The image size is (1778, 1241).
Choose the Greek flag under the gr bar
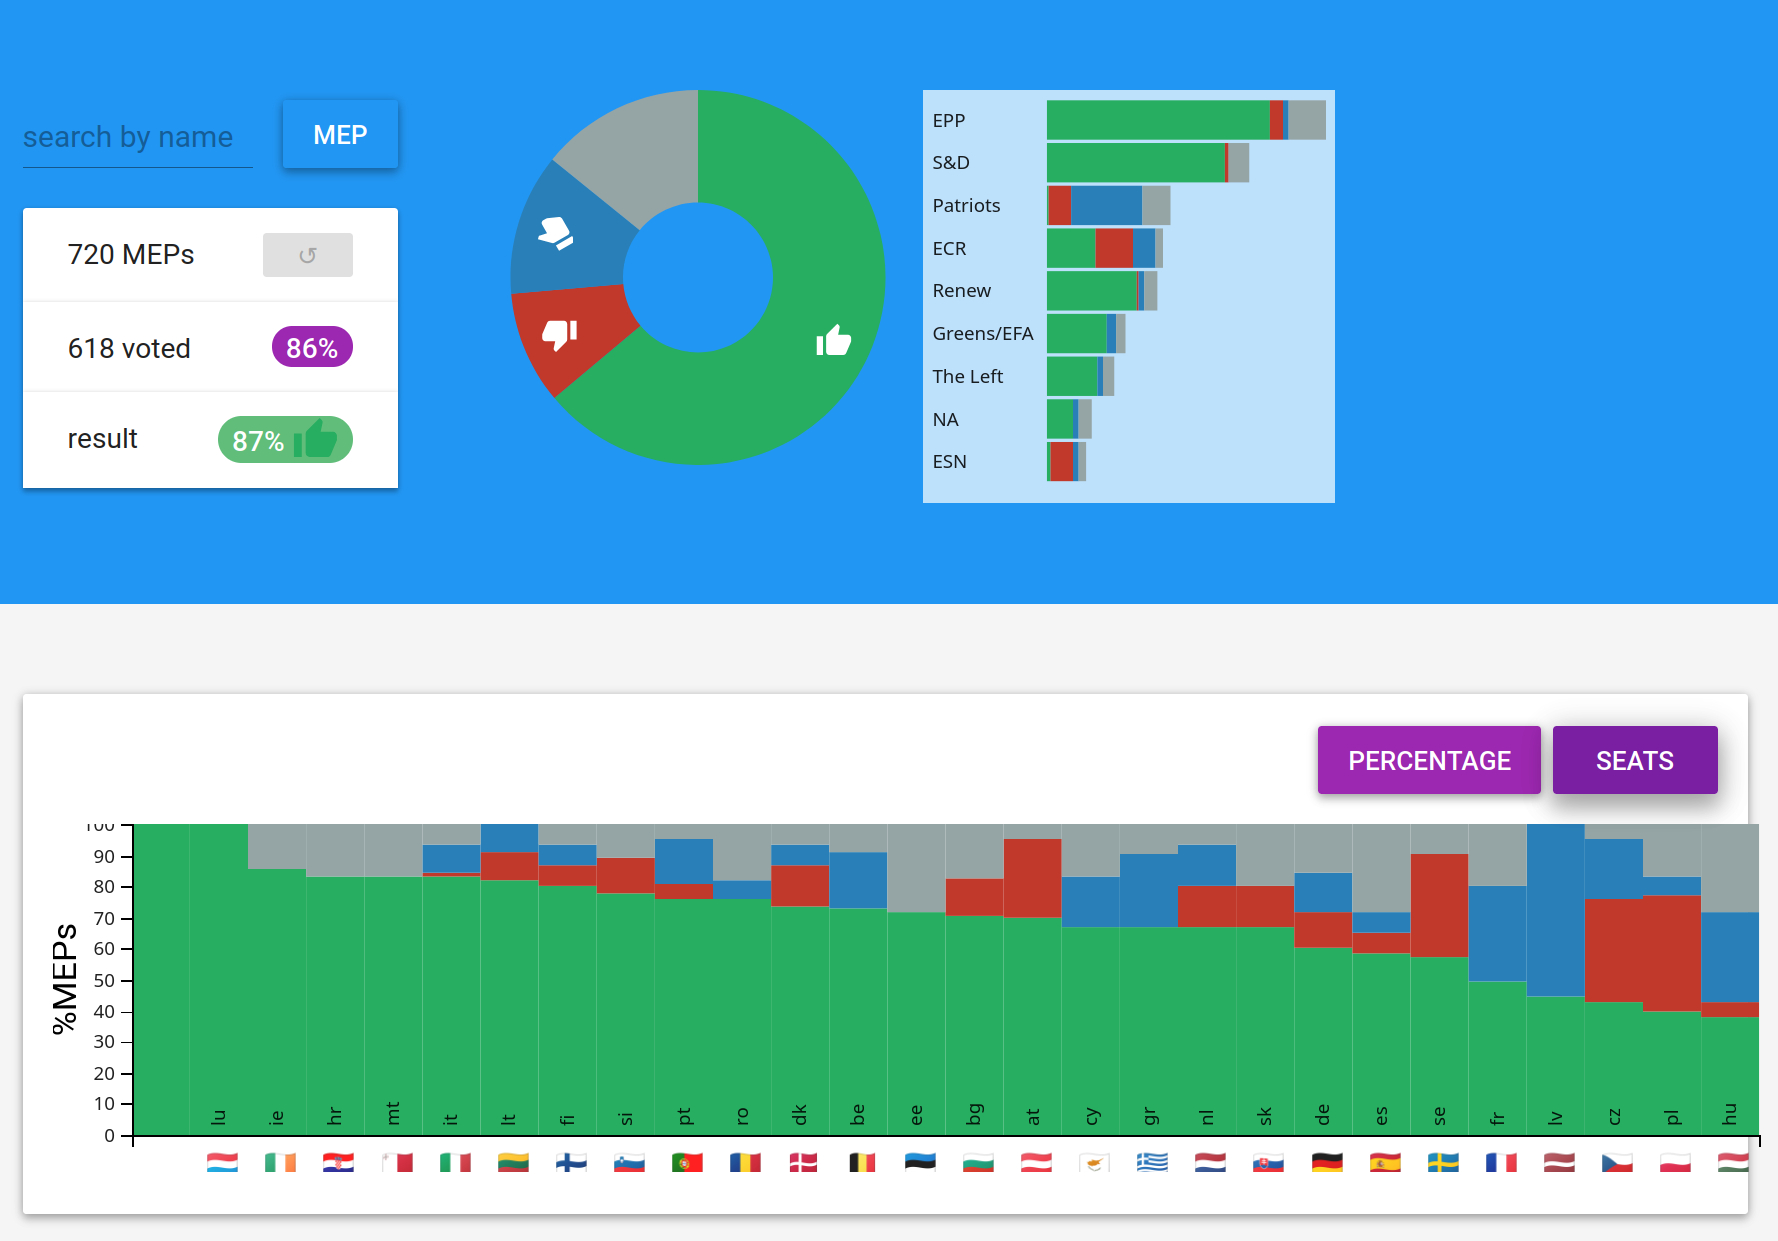point(1152,1162)
